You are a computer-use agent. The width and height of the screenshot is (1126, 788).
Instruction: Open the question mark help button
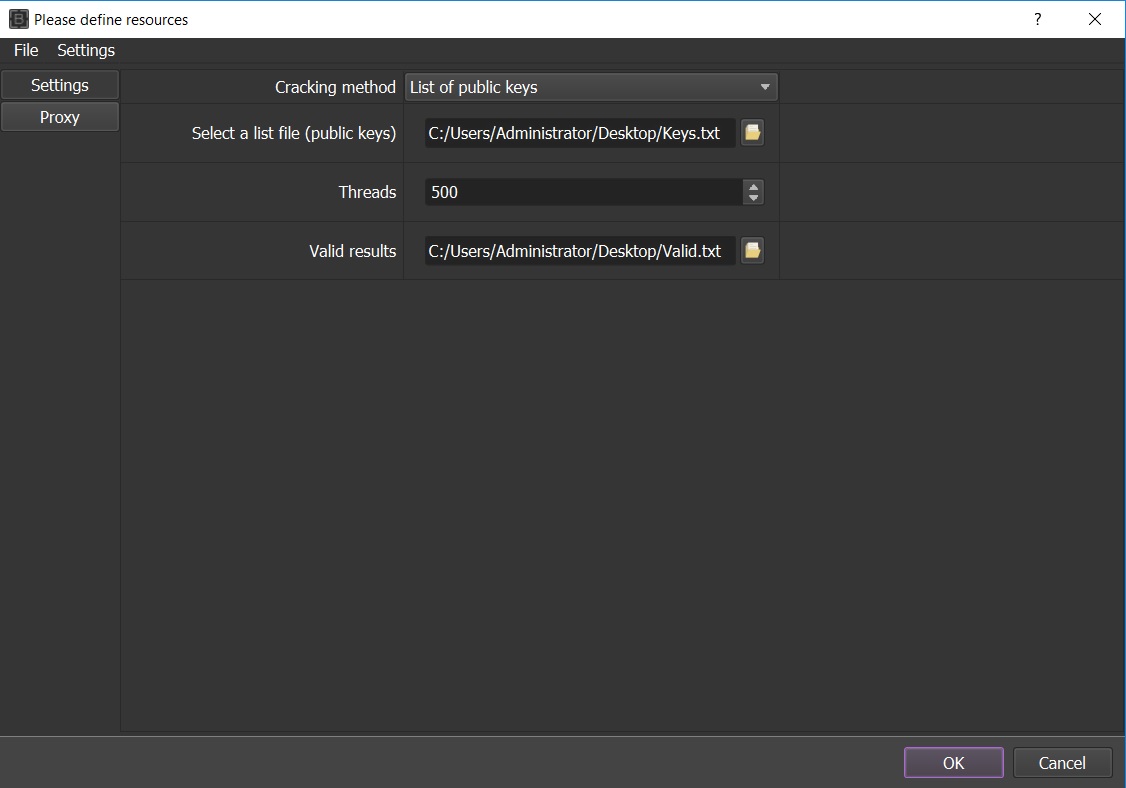(x=1038, y=19)
